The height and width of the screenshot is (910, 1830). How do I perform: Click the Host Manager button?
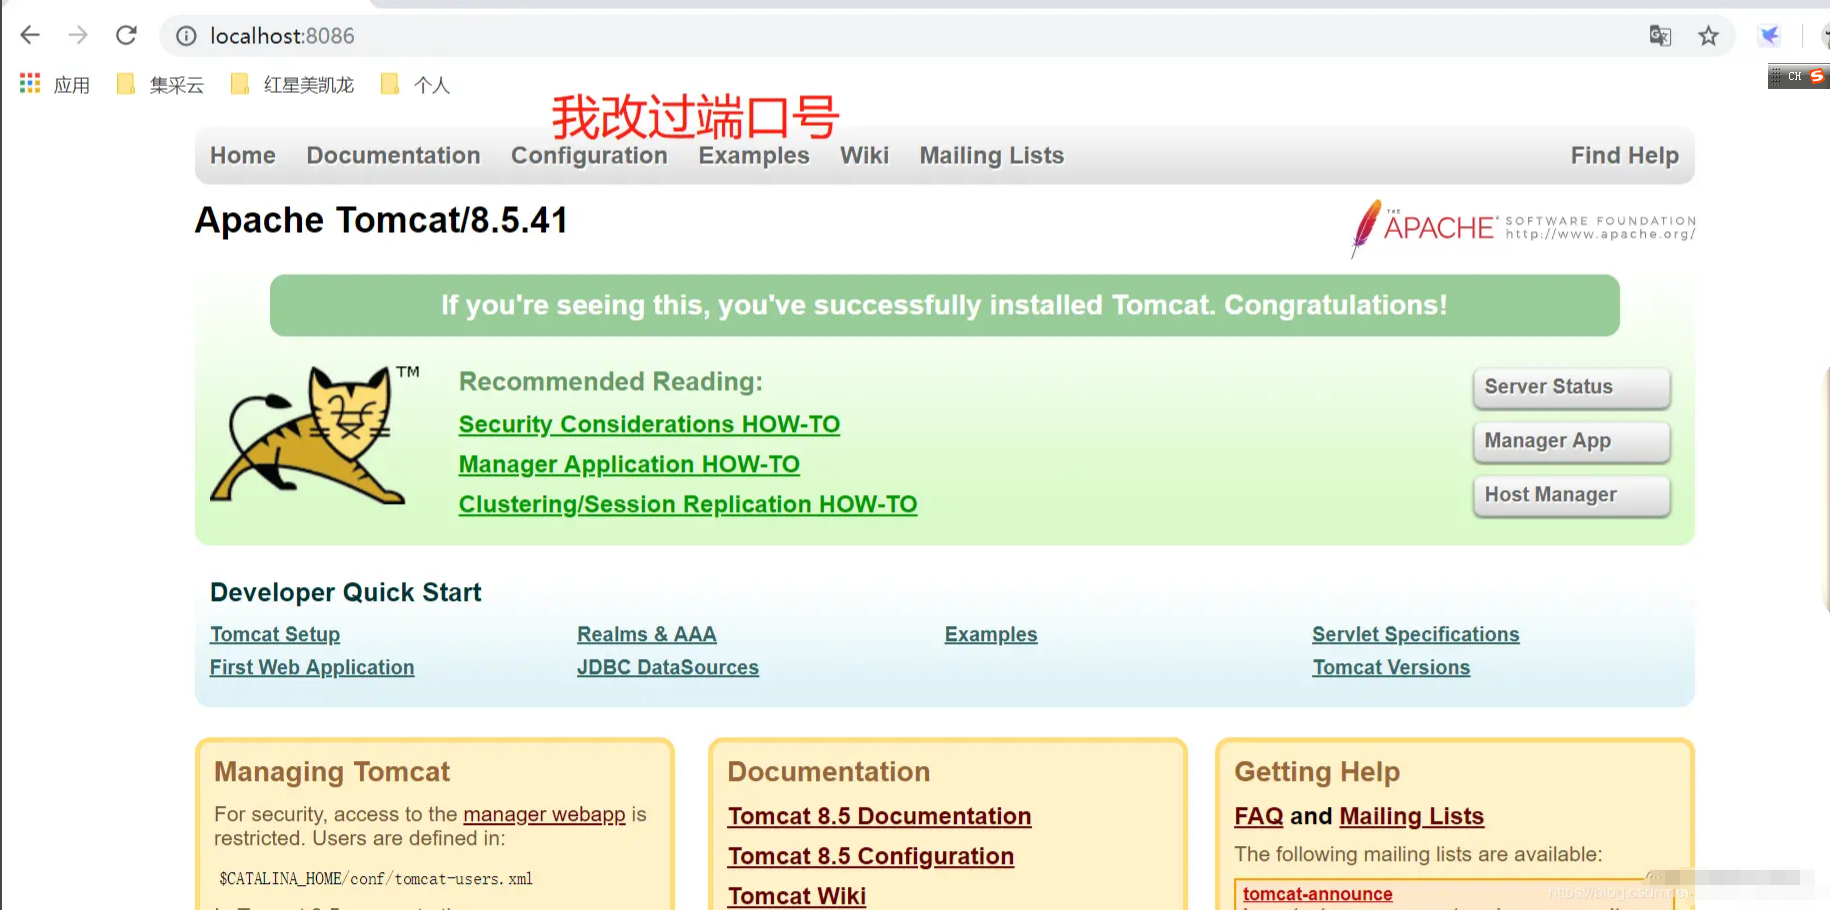pyautogui.click(x=1572, y=496)
